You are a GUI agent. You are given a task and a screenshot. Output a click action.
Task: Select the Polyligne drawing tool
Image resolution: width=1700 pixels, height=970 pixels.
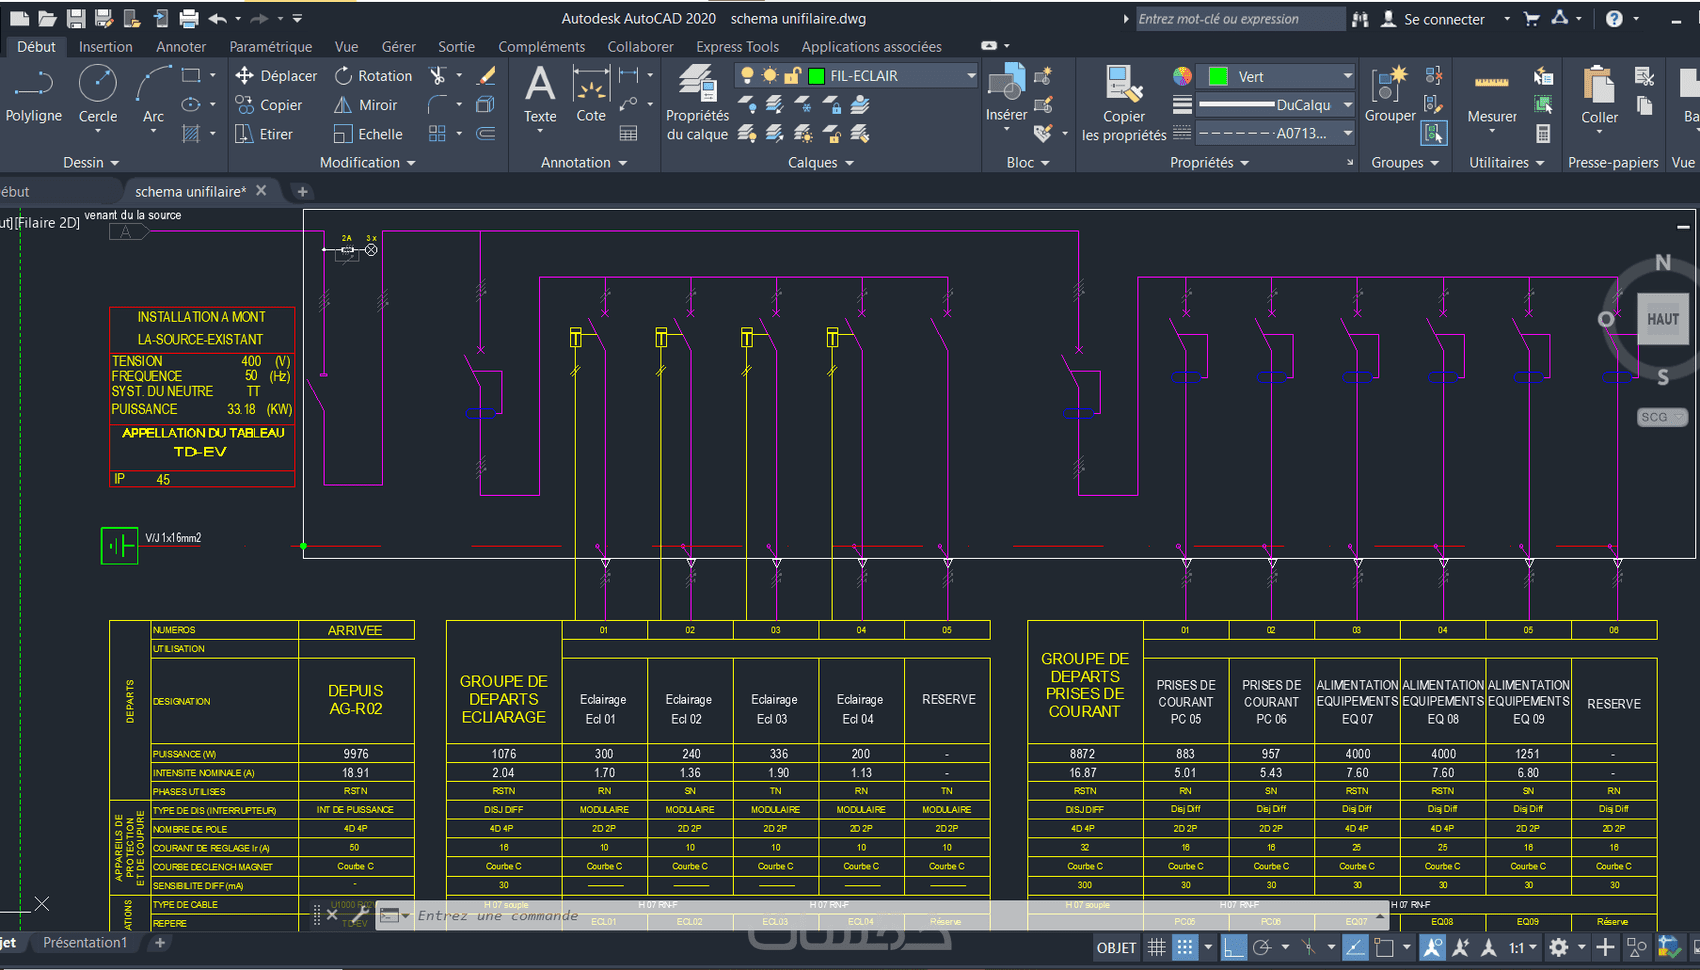(33, 95)
